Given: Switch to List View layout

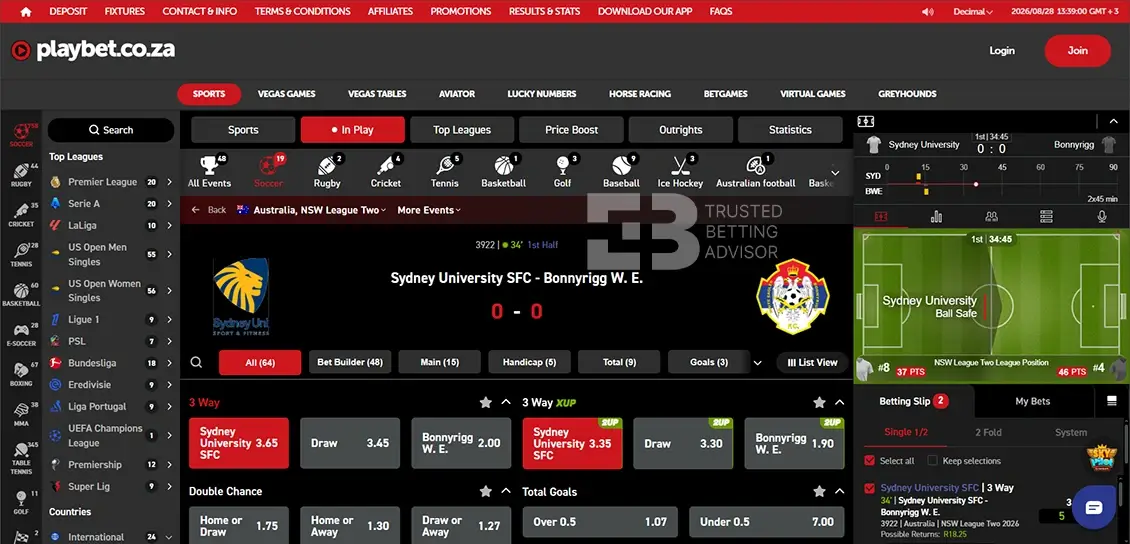Looking at the screenshot, I should tap(812, 362).
